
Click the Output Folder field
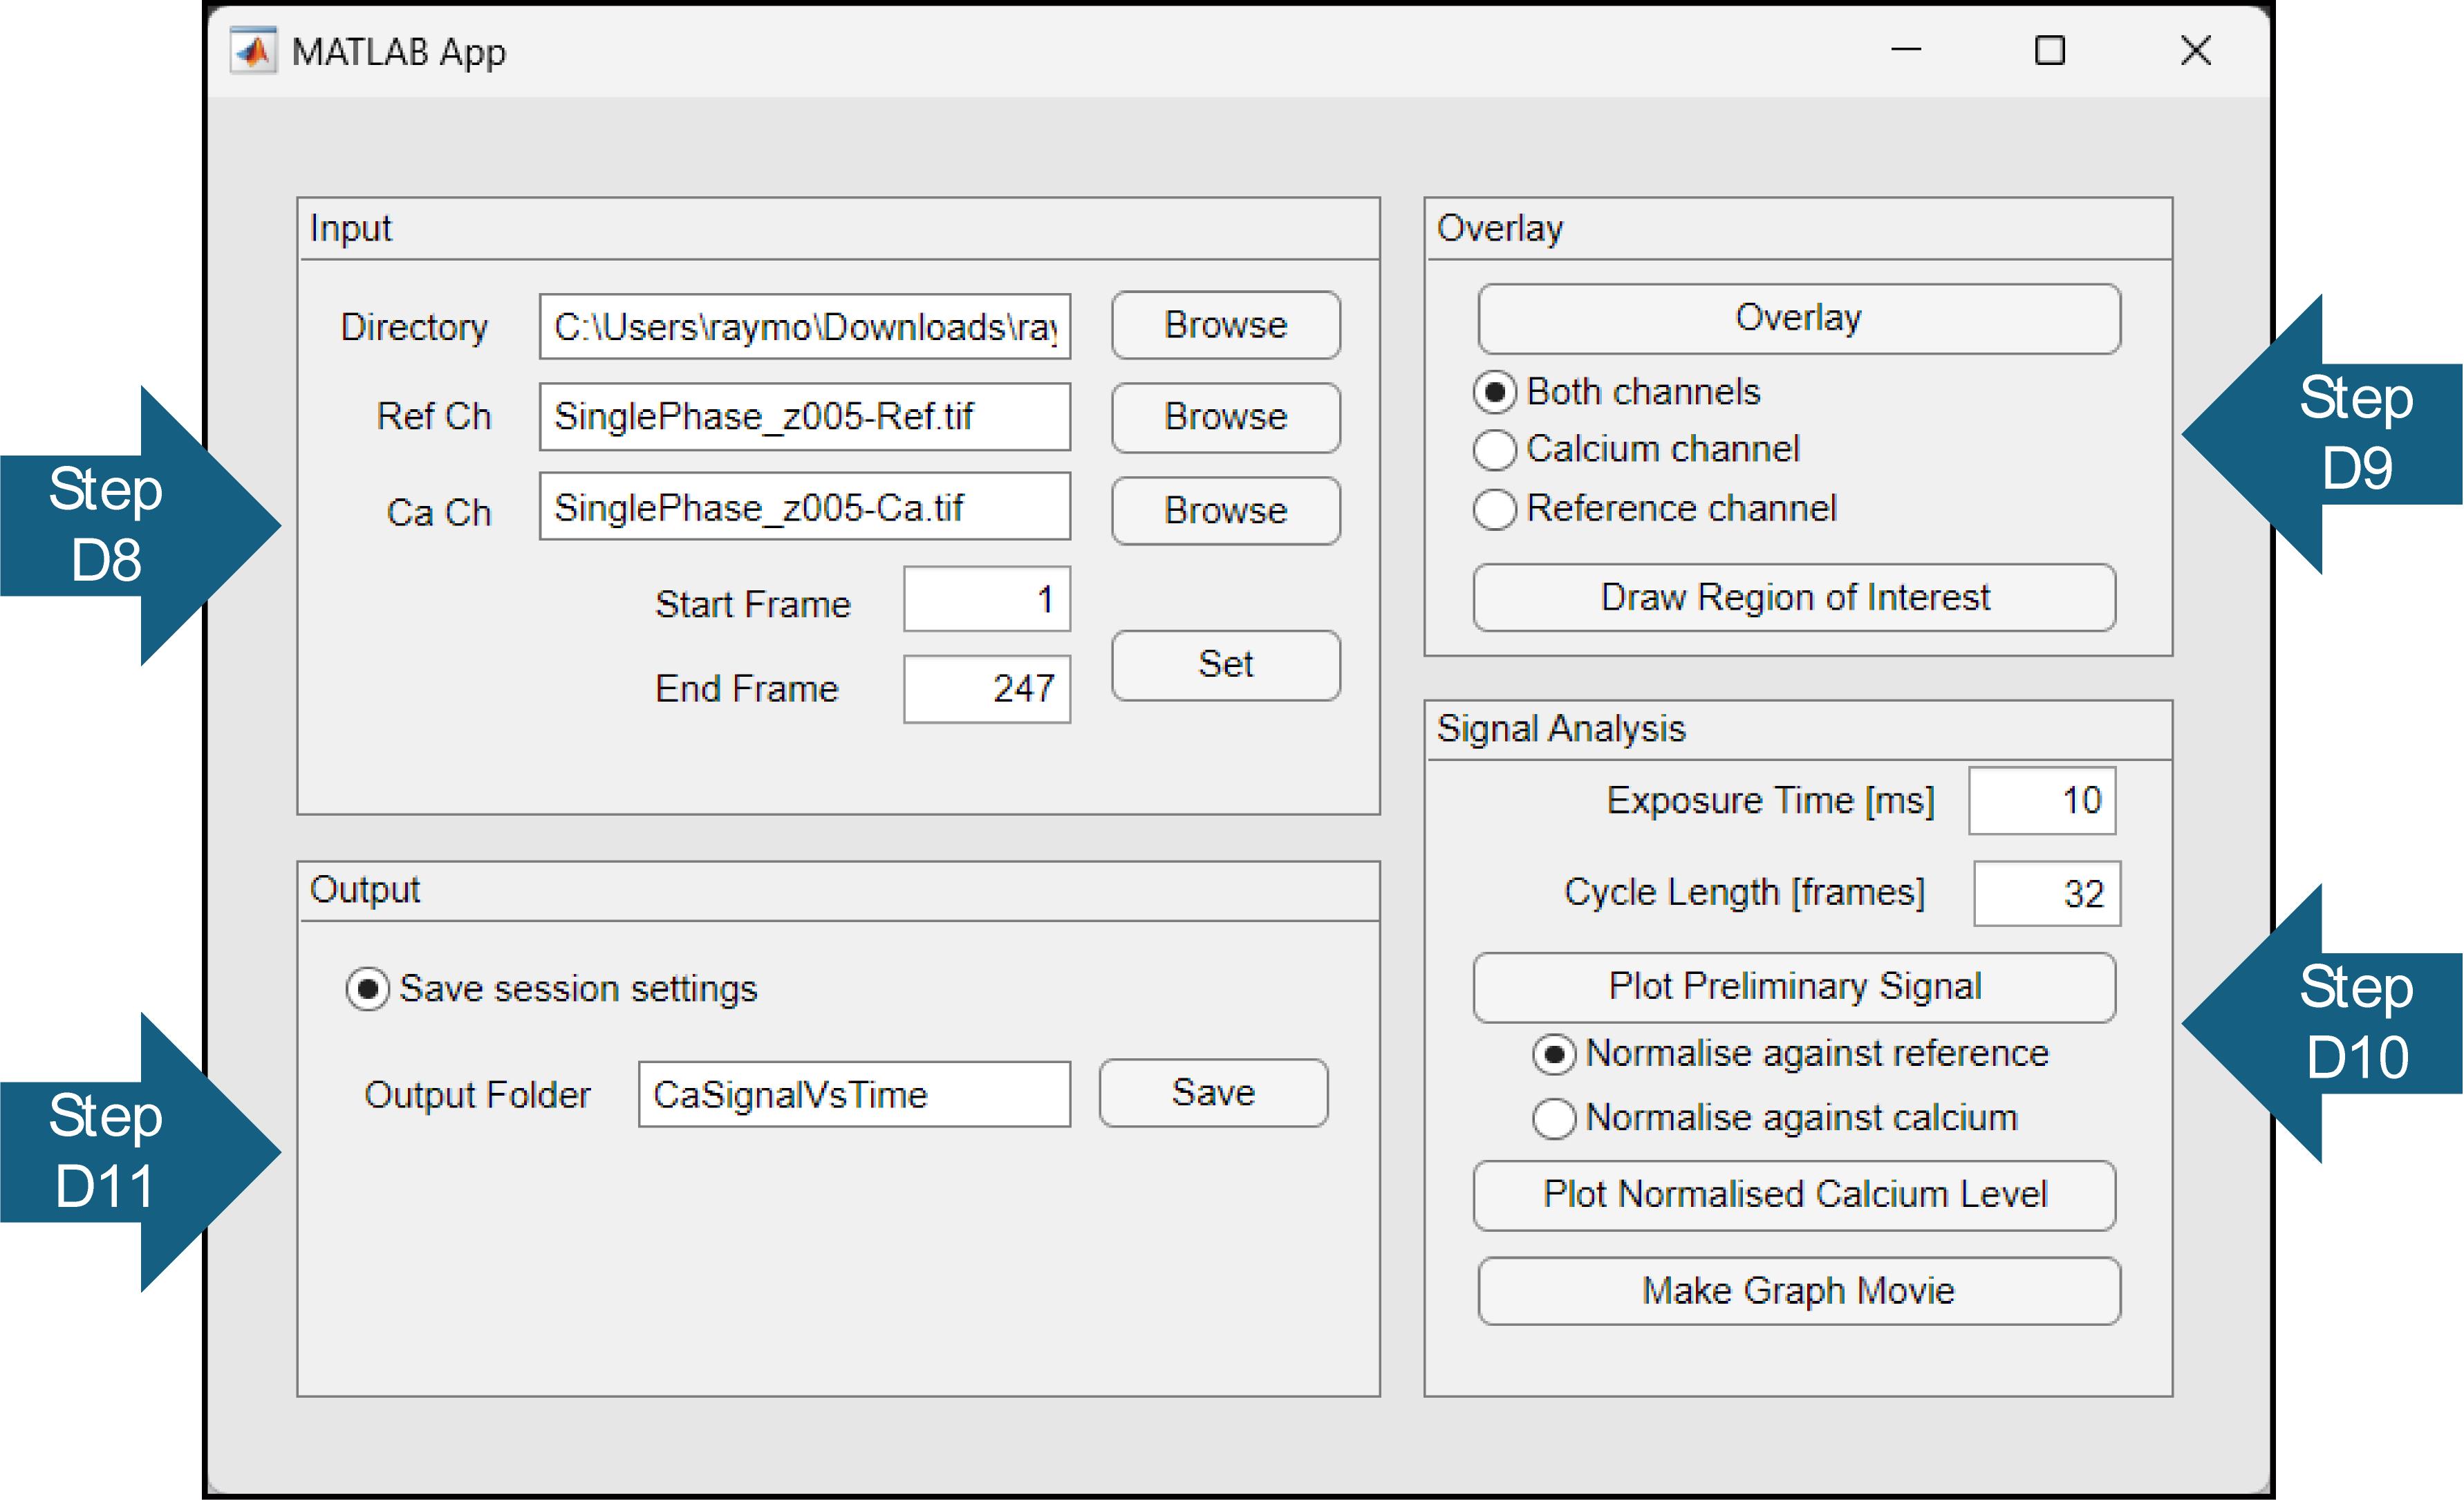click(x=855, y=1094)
